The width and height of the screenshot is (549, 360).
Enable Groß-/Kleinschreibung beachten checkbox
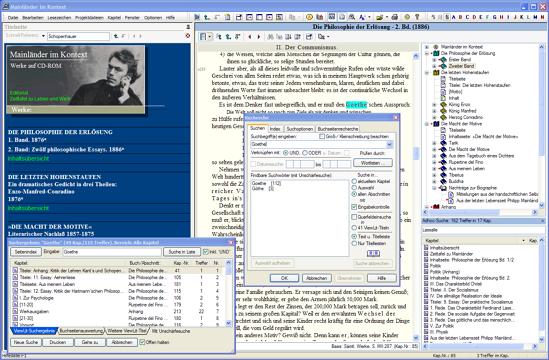coord(322,136)
